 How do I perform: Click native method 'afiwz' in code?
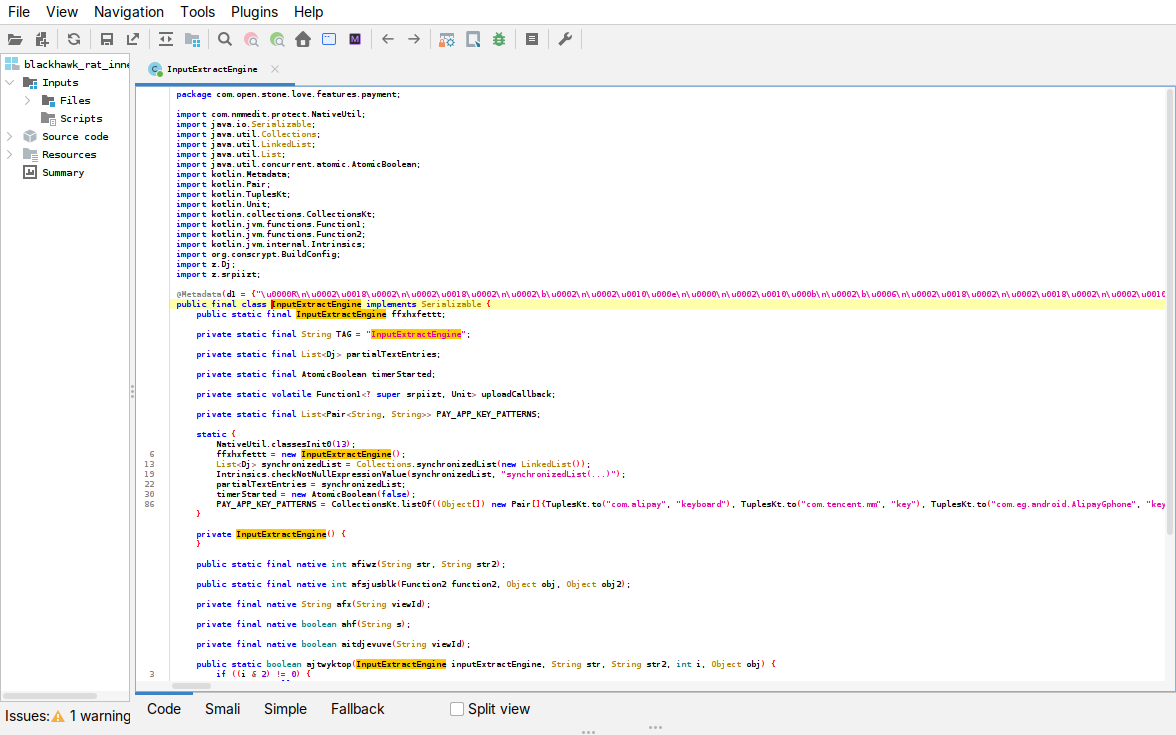364,564
